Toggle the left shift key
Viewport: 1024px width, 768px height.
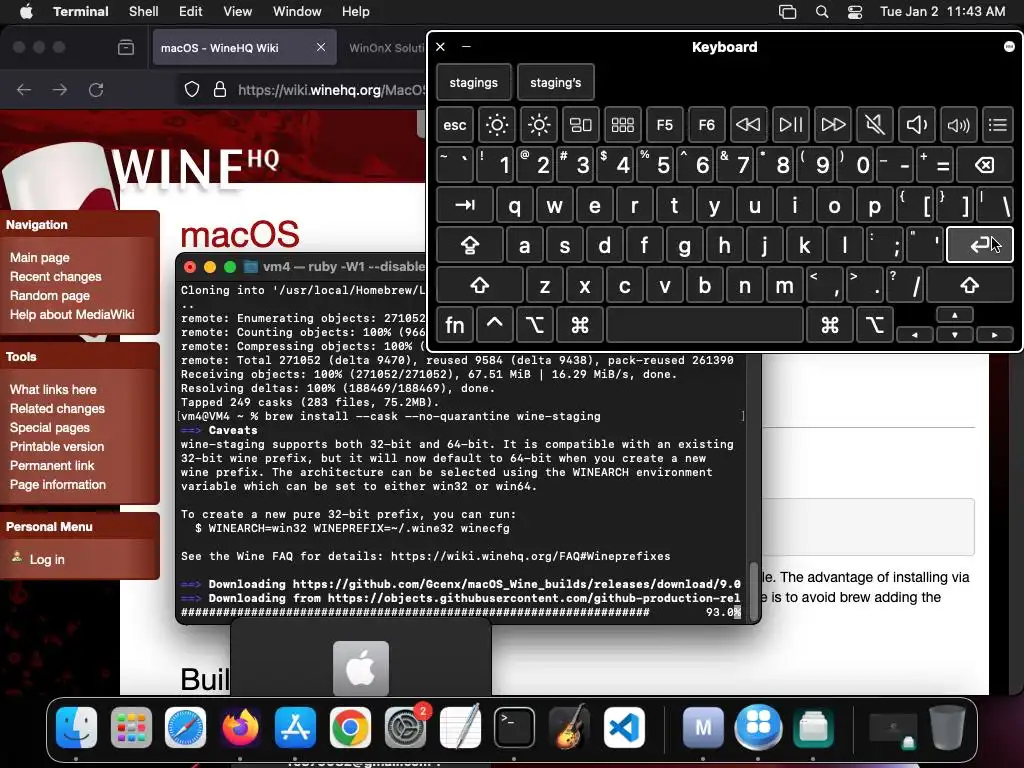pyautogui.click(x=479, y=285)
